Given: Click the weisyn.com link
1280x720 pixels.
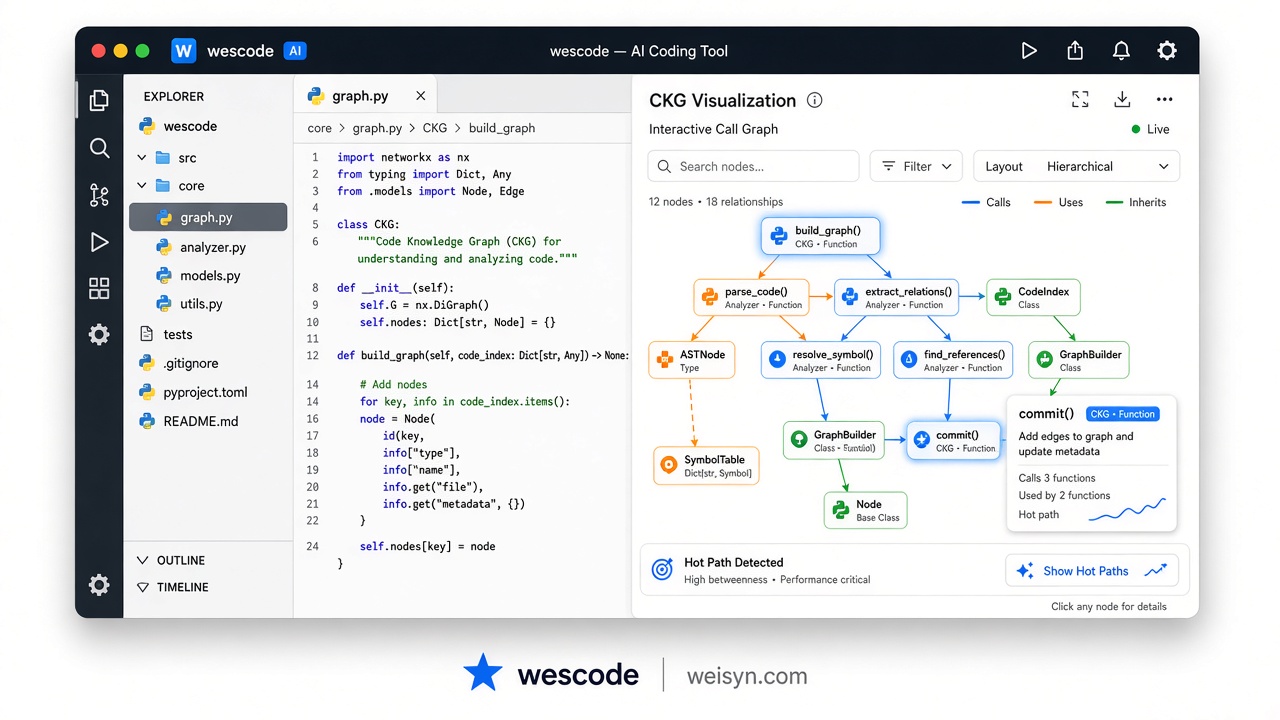Looking at the screenshot, I should point(747,676).
